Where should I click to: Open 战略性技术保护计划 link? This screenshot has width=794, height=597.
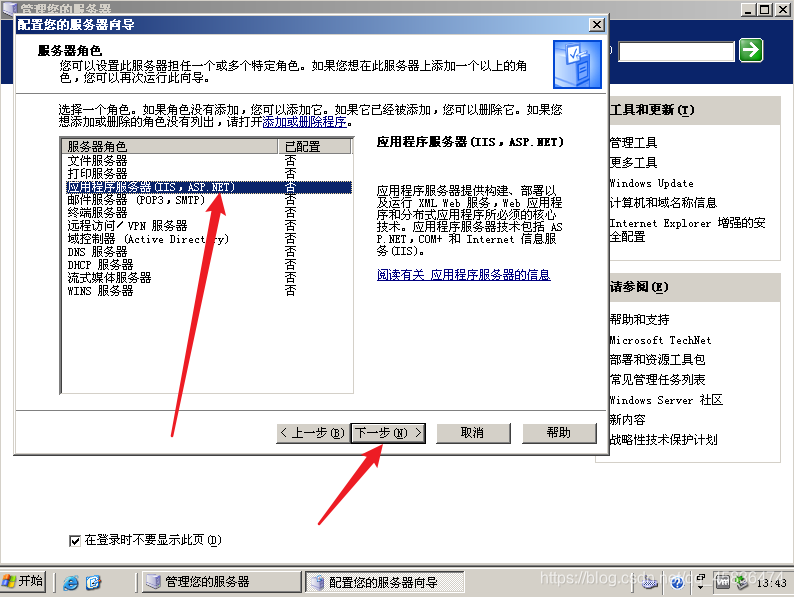point(663,440)
